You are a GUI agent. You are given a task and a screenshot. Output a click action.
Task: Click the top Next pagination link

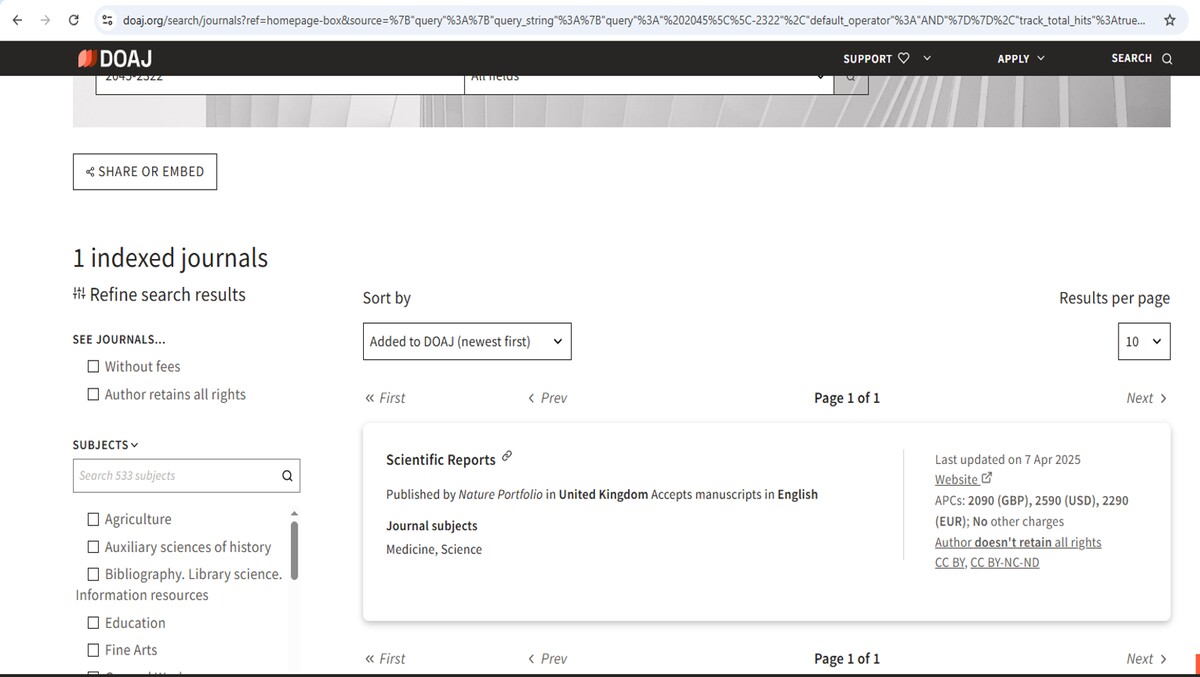coord(1146,398)
